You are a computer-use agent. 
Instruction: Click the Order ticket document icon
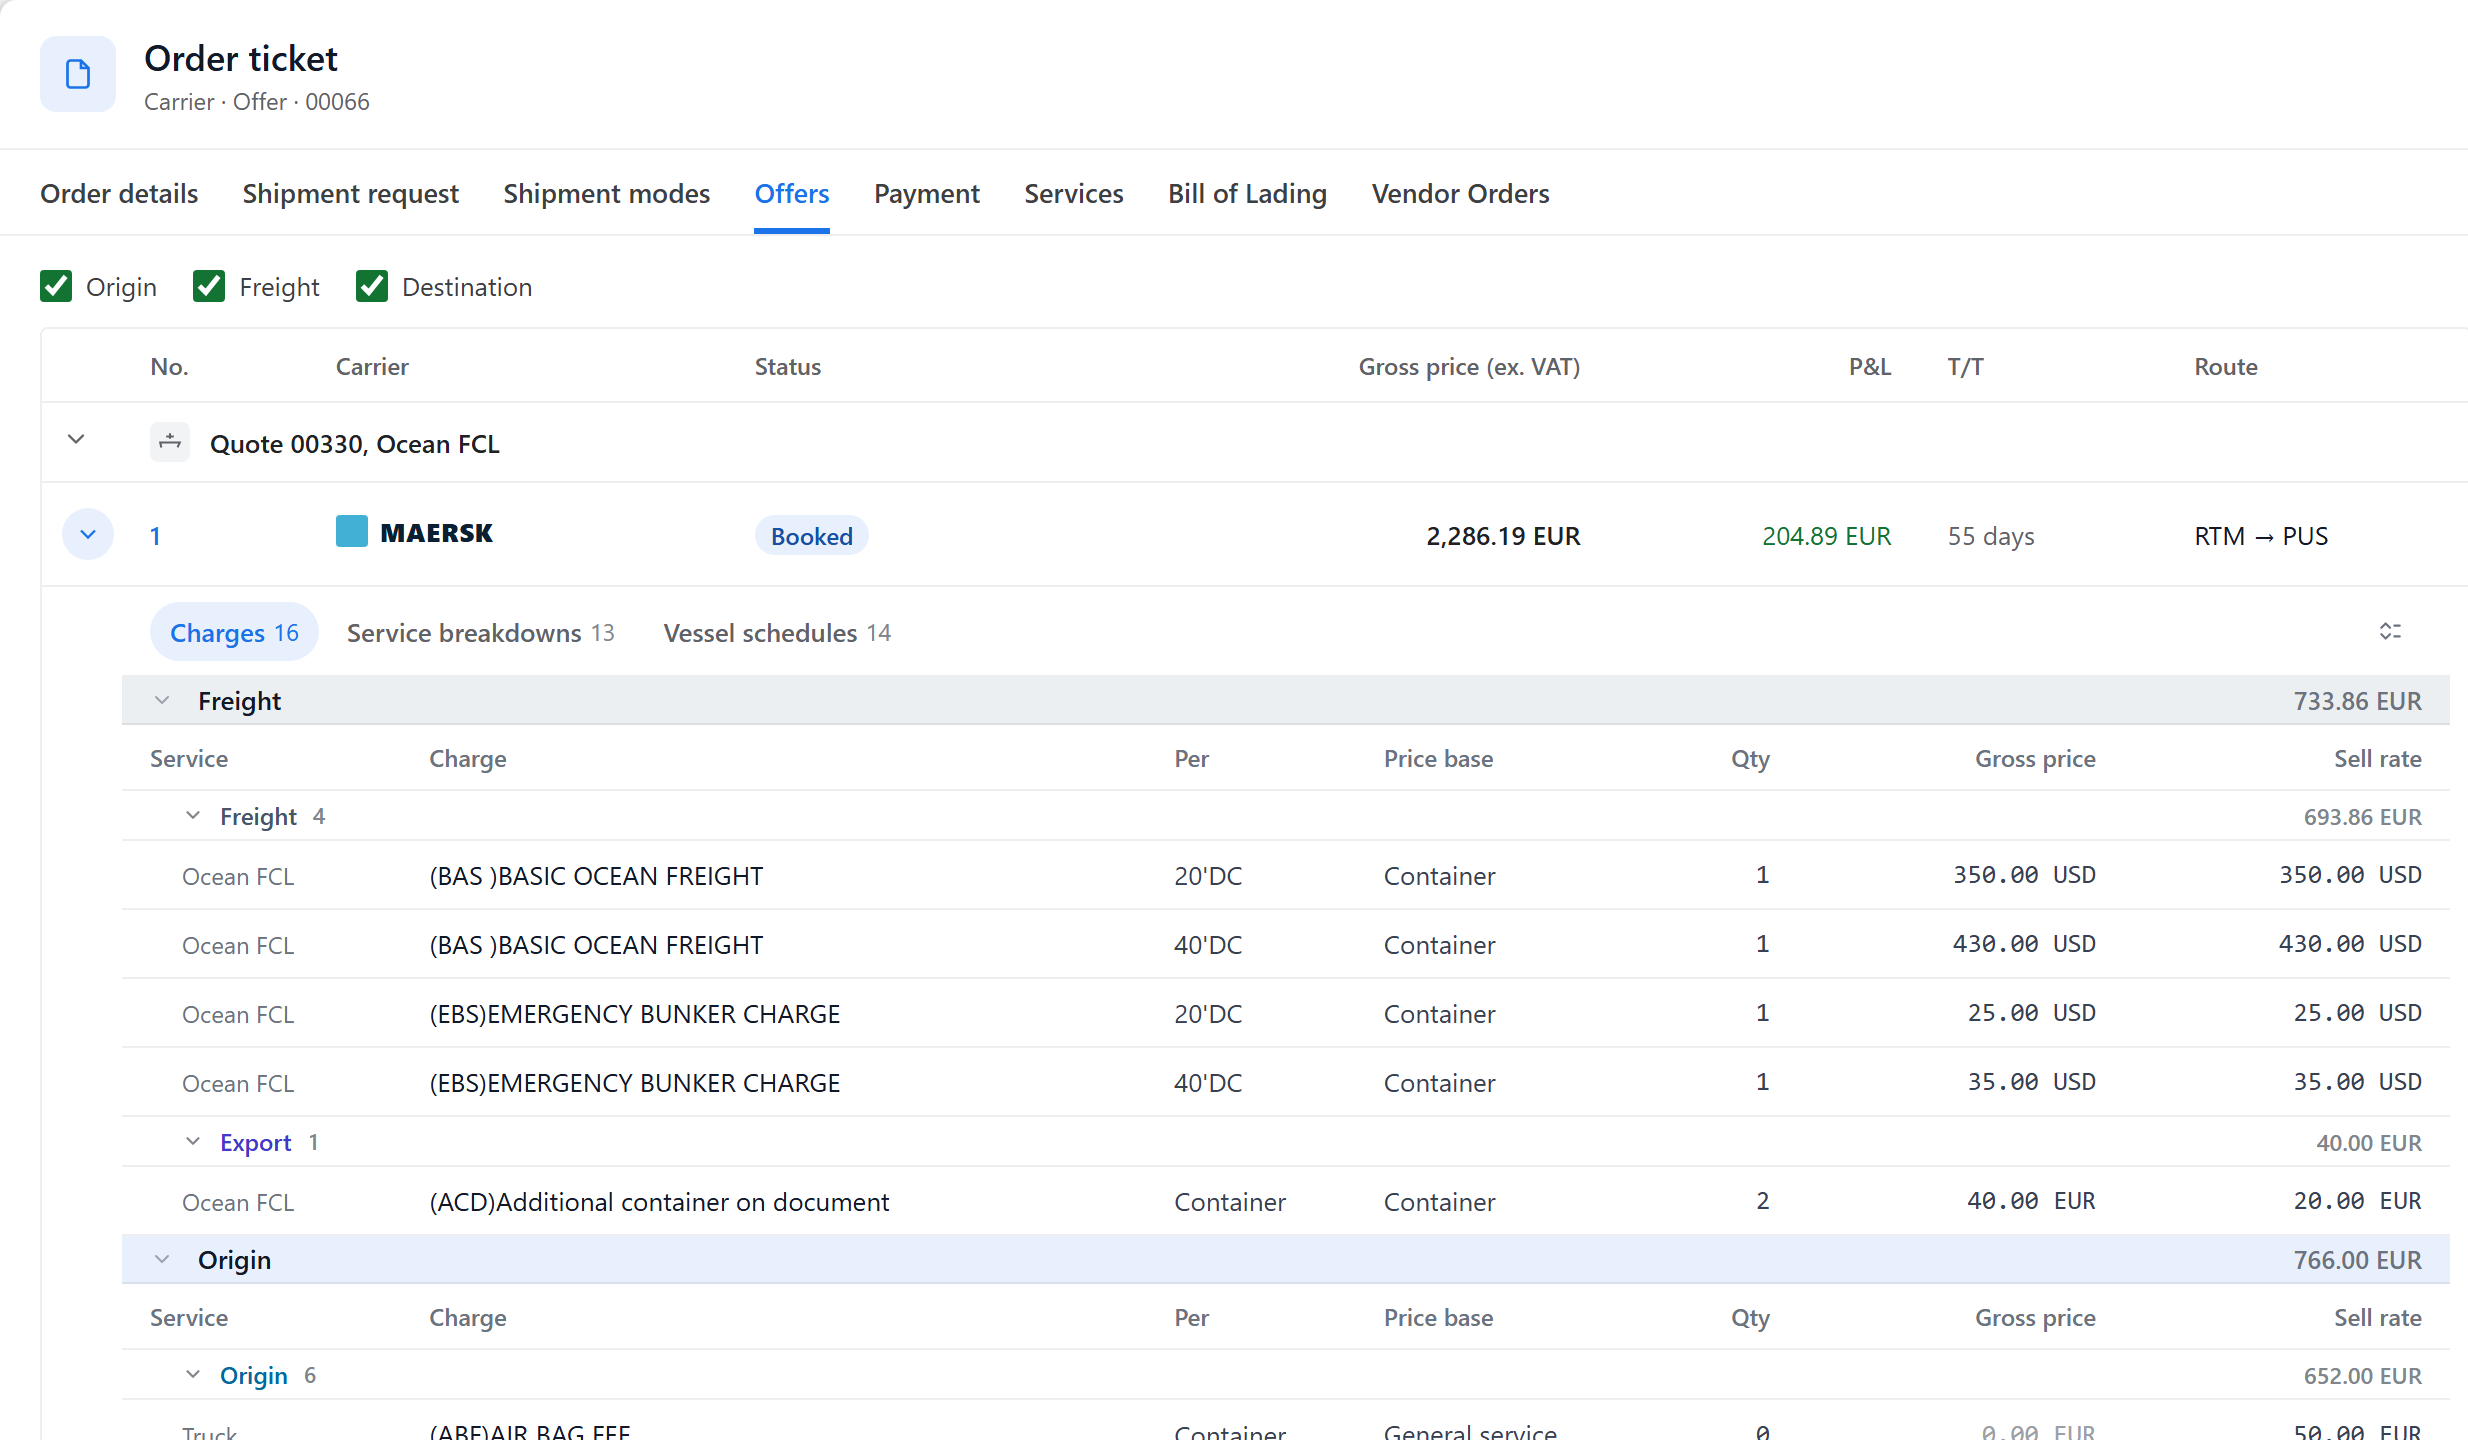(78, 74)
